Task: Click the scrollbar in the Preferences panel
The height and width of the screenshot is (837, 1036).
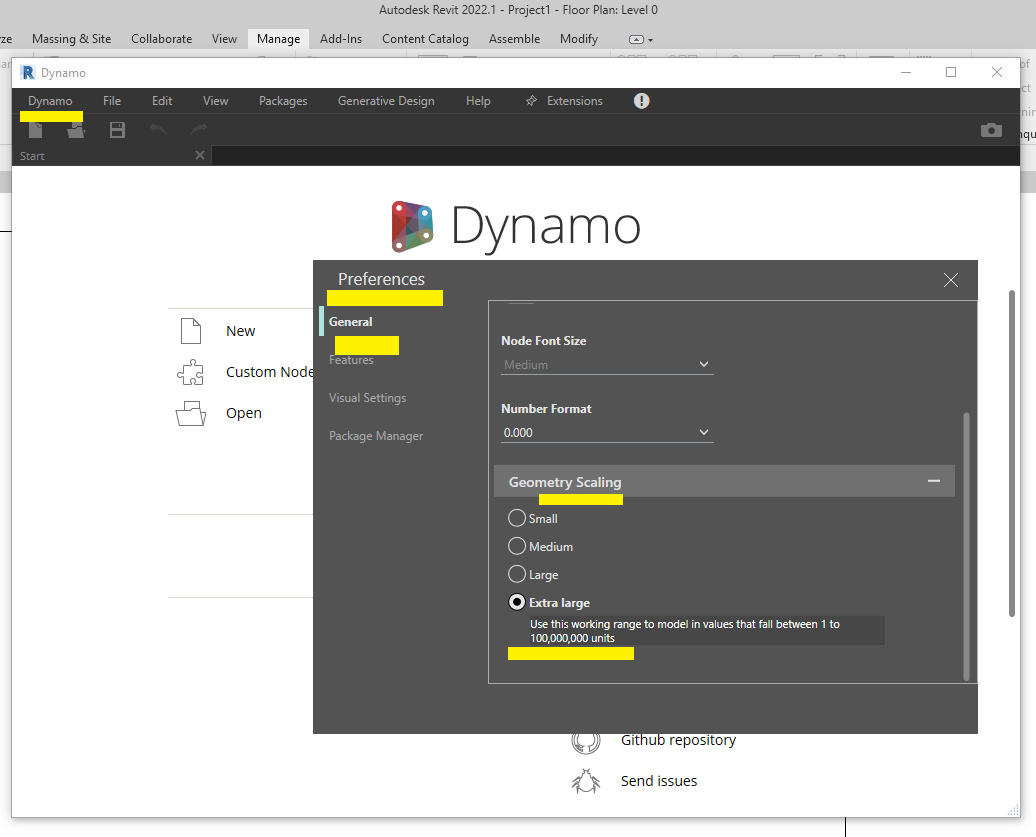Action: [x=966, y=540]
